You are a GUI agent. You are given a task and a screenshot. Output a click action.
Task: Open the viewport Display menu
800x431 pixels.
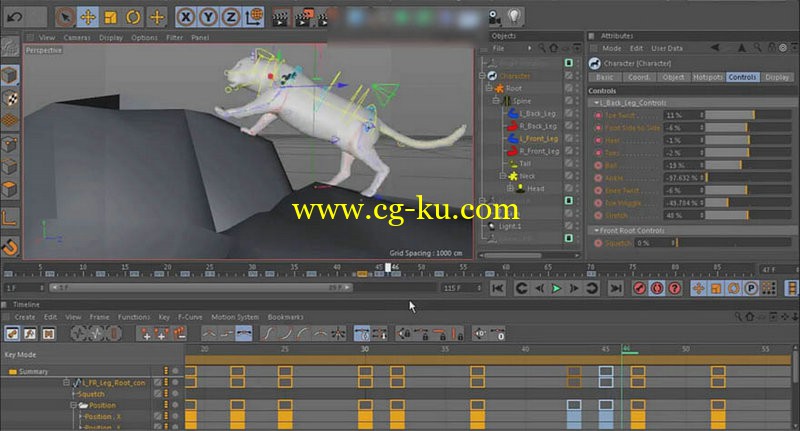click(x=111, y=38)
